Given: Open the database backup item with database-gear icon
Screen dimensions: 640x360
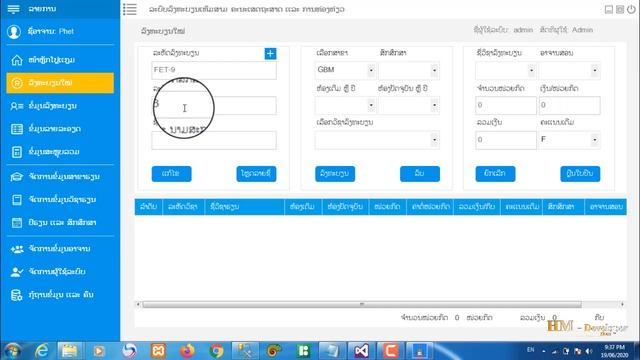Looking at the screenshot, I should click(60, 295).
